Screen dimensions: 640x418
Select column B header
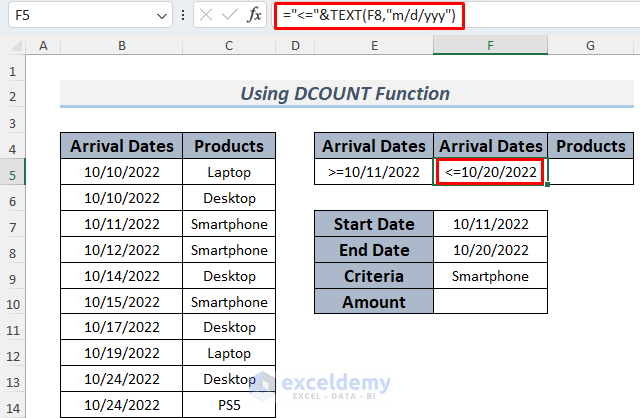click(122, 45)
